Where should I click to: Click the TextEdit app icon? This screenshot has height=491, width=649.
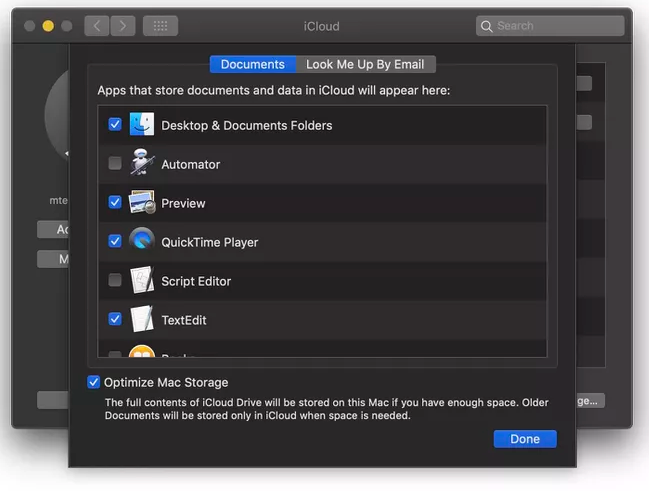(142, 319)
